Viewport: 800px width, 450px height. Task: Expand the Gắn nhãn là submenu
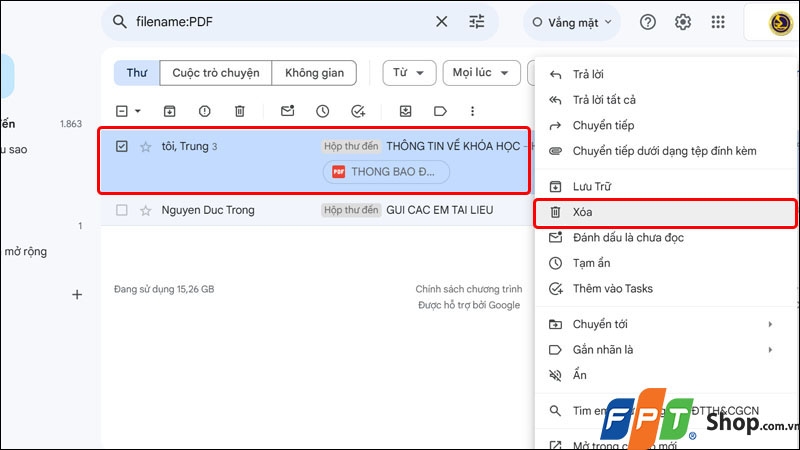(x=665, y=350)
